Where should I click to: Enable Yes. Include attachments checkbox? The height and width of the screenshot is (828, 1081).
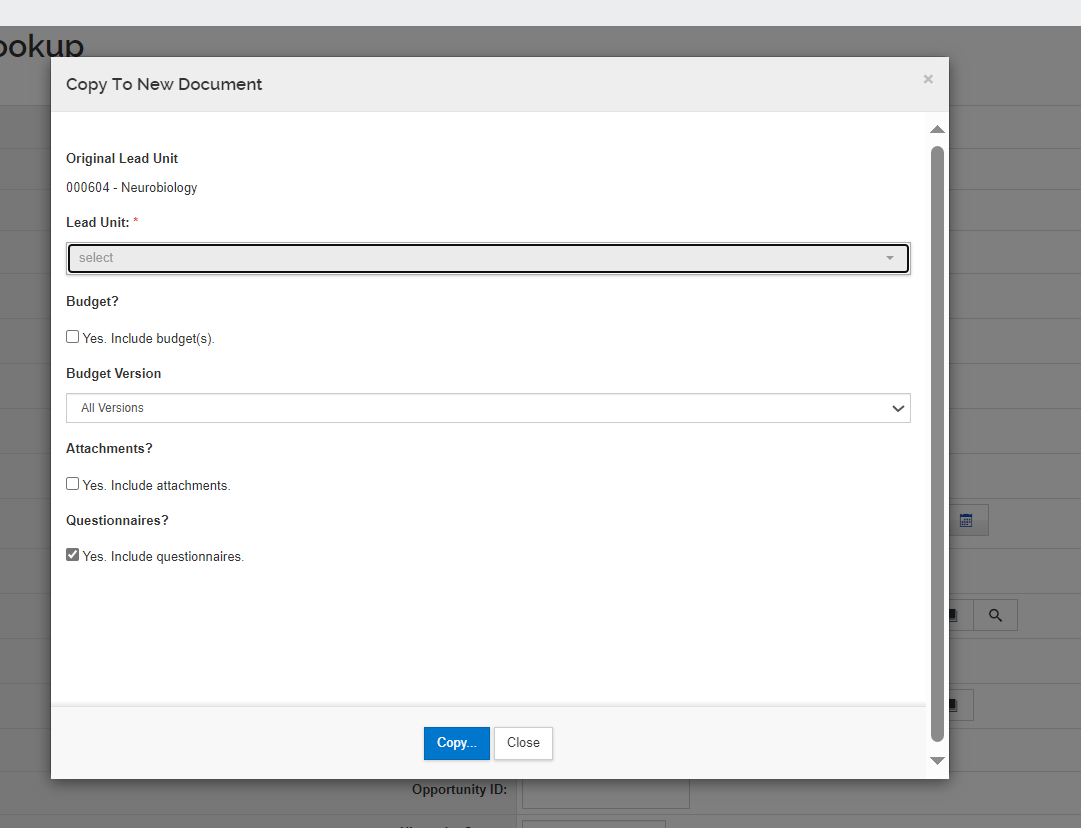tap(72, 483)
